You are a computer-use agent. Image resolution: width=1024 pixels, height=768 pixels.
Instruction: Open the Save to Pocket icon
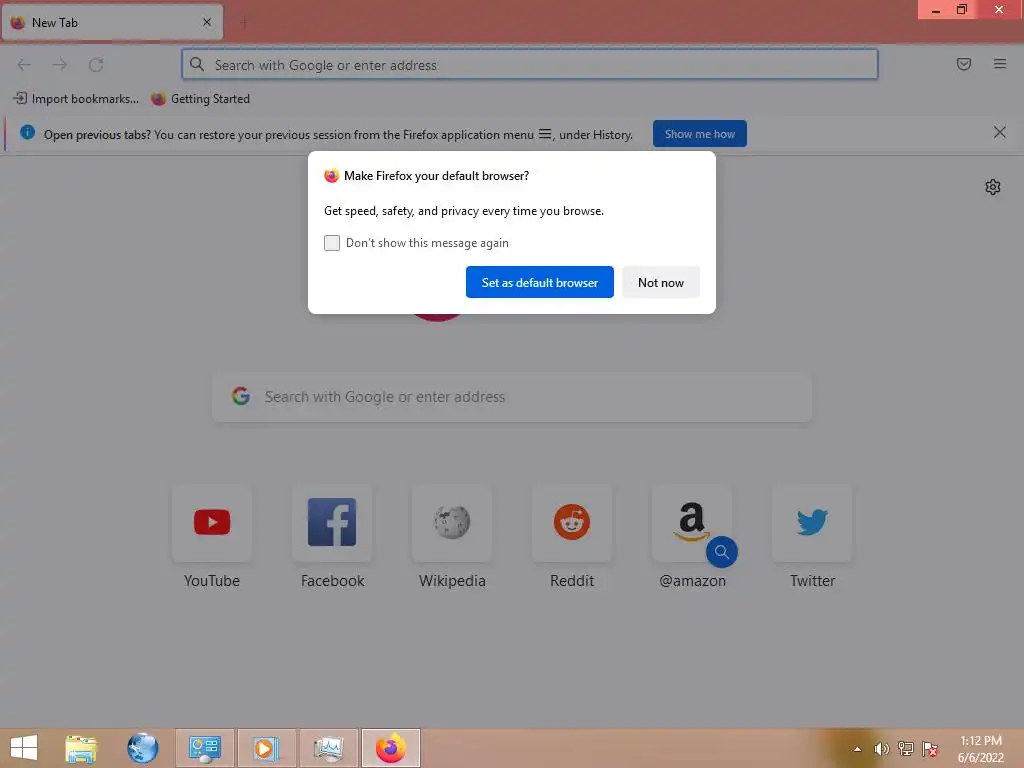pos(964,64)
